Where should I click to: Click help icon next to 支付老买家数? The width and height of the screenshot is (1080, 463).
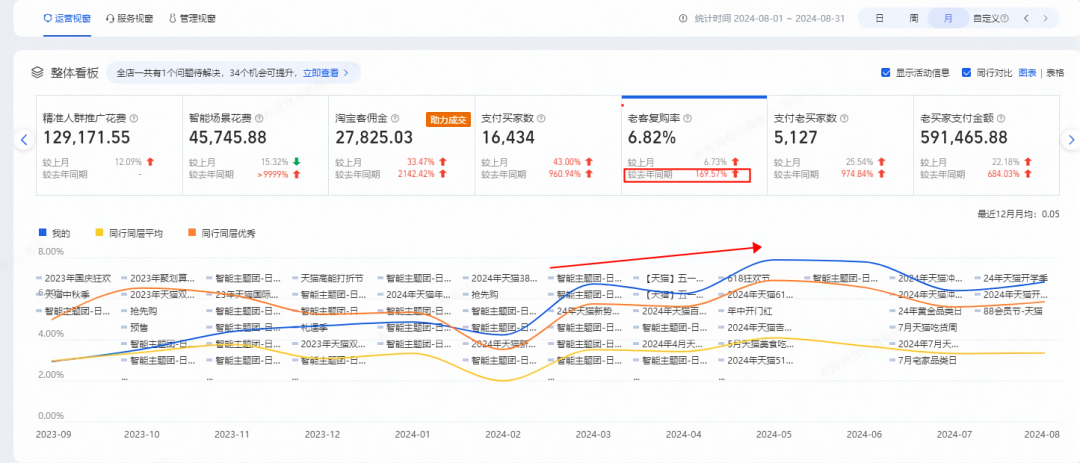click(842, 119)
